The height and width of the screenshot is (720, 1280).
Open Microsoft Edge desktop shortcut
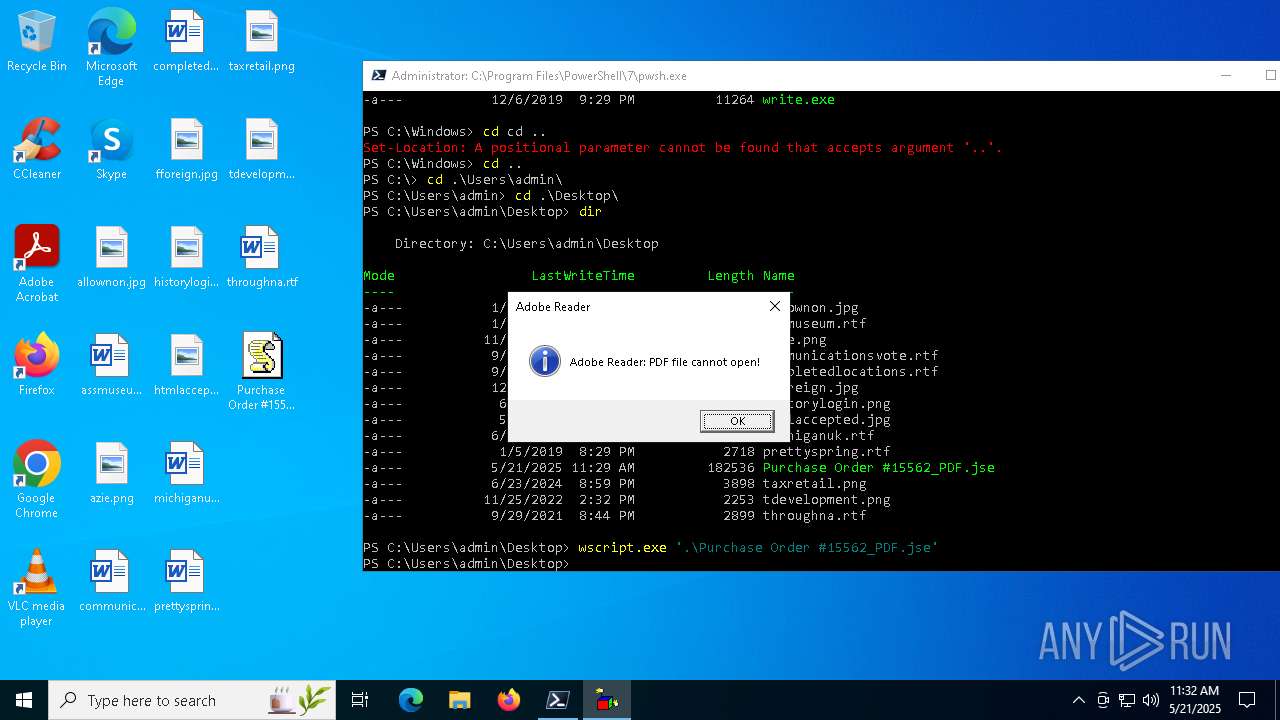click(111, 48)
